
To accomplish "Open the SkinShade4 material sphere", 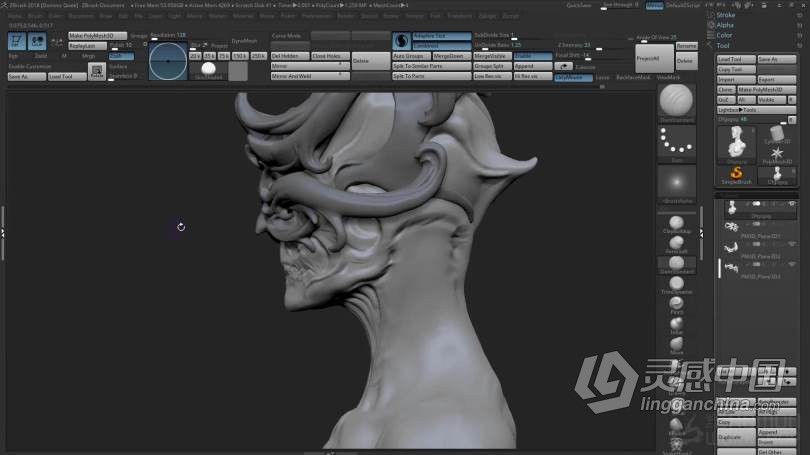I will (208, 70).
